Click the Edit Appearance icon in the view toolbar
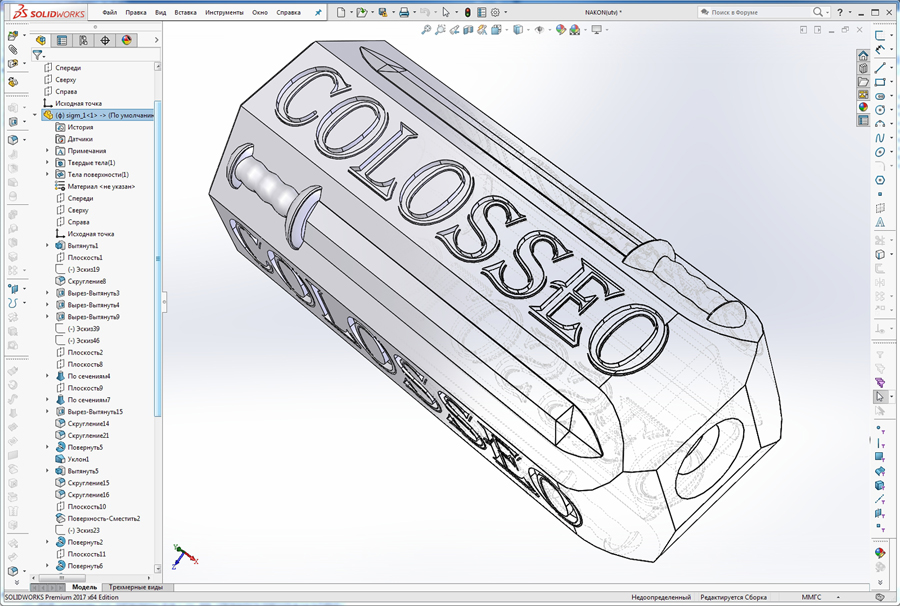 point(558,30)
